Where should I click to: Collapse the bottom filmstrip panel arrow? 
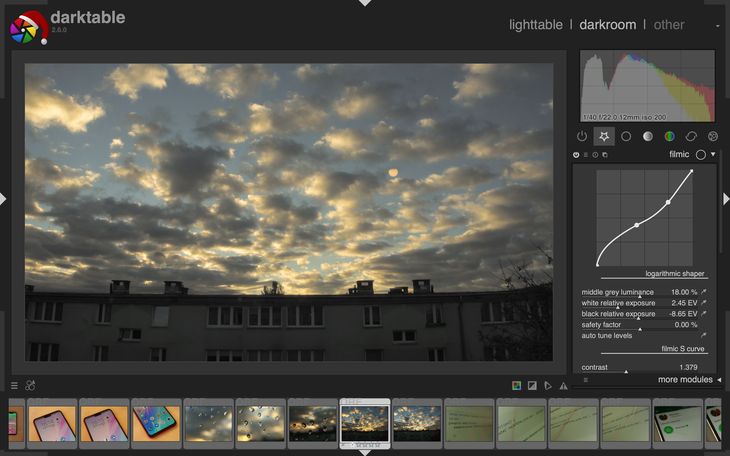click(x=365, y=453)
